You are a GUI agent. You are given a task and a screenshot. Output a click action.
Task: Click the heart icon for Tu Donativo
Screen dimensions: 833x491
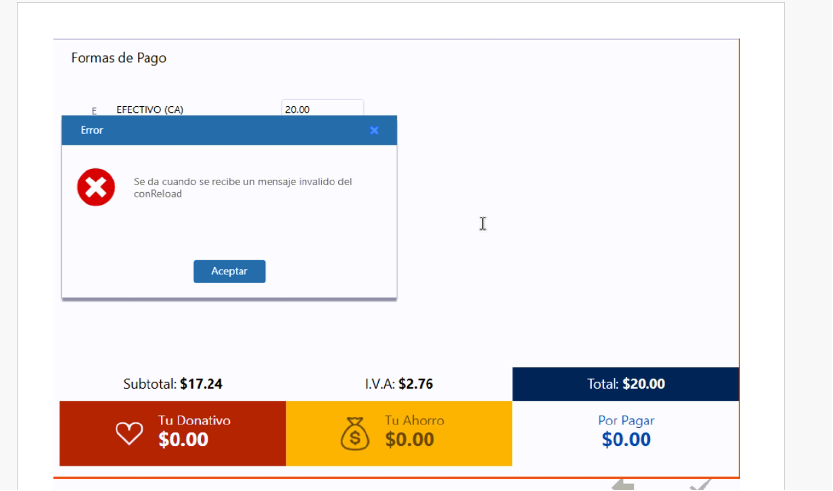point(129,433)
